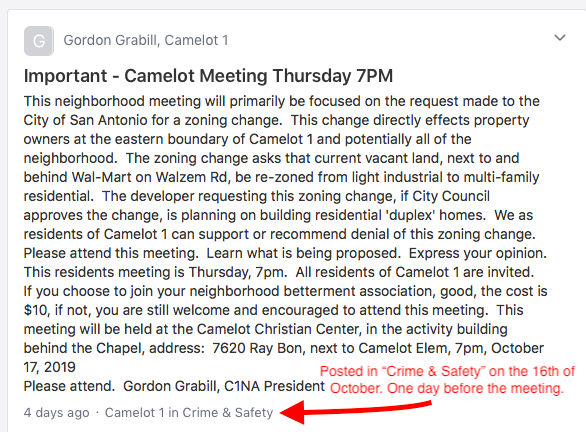This screenshot has height=432, width=586.
Task: Click the City of San Antonio text
Action: click(86, 120)
